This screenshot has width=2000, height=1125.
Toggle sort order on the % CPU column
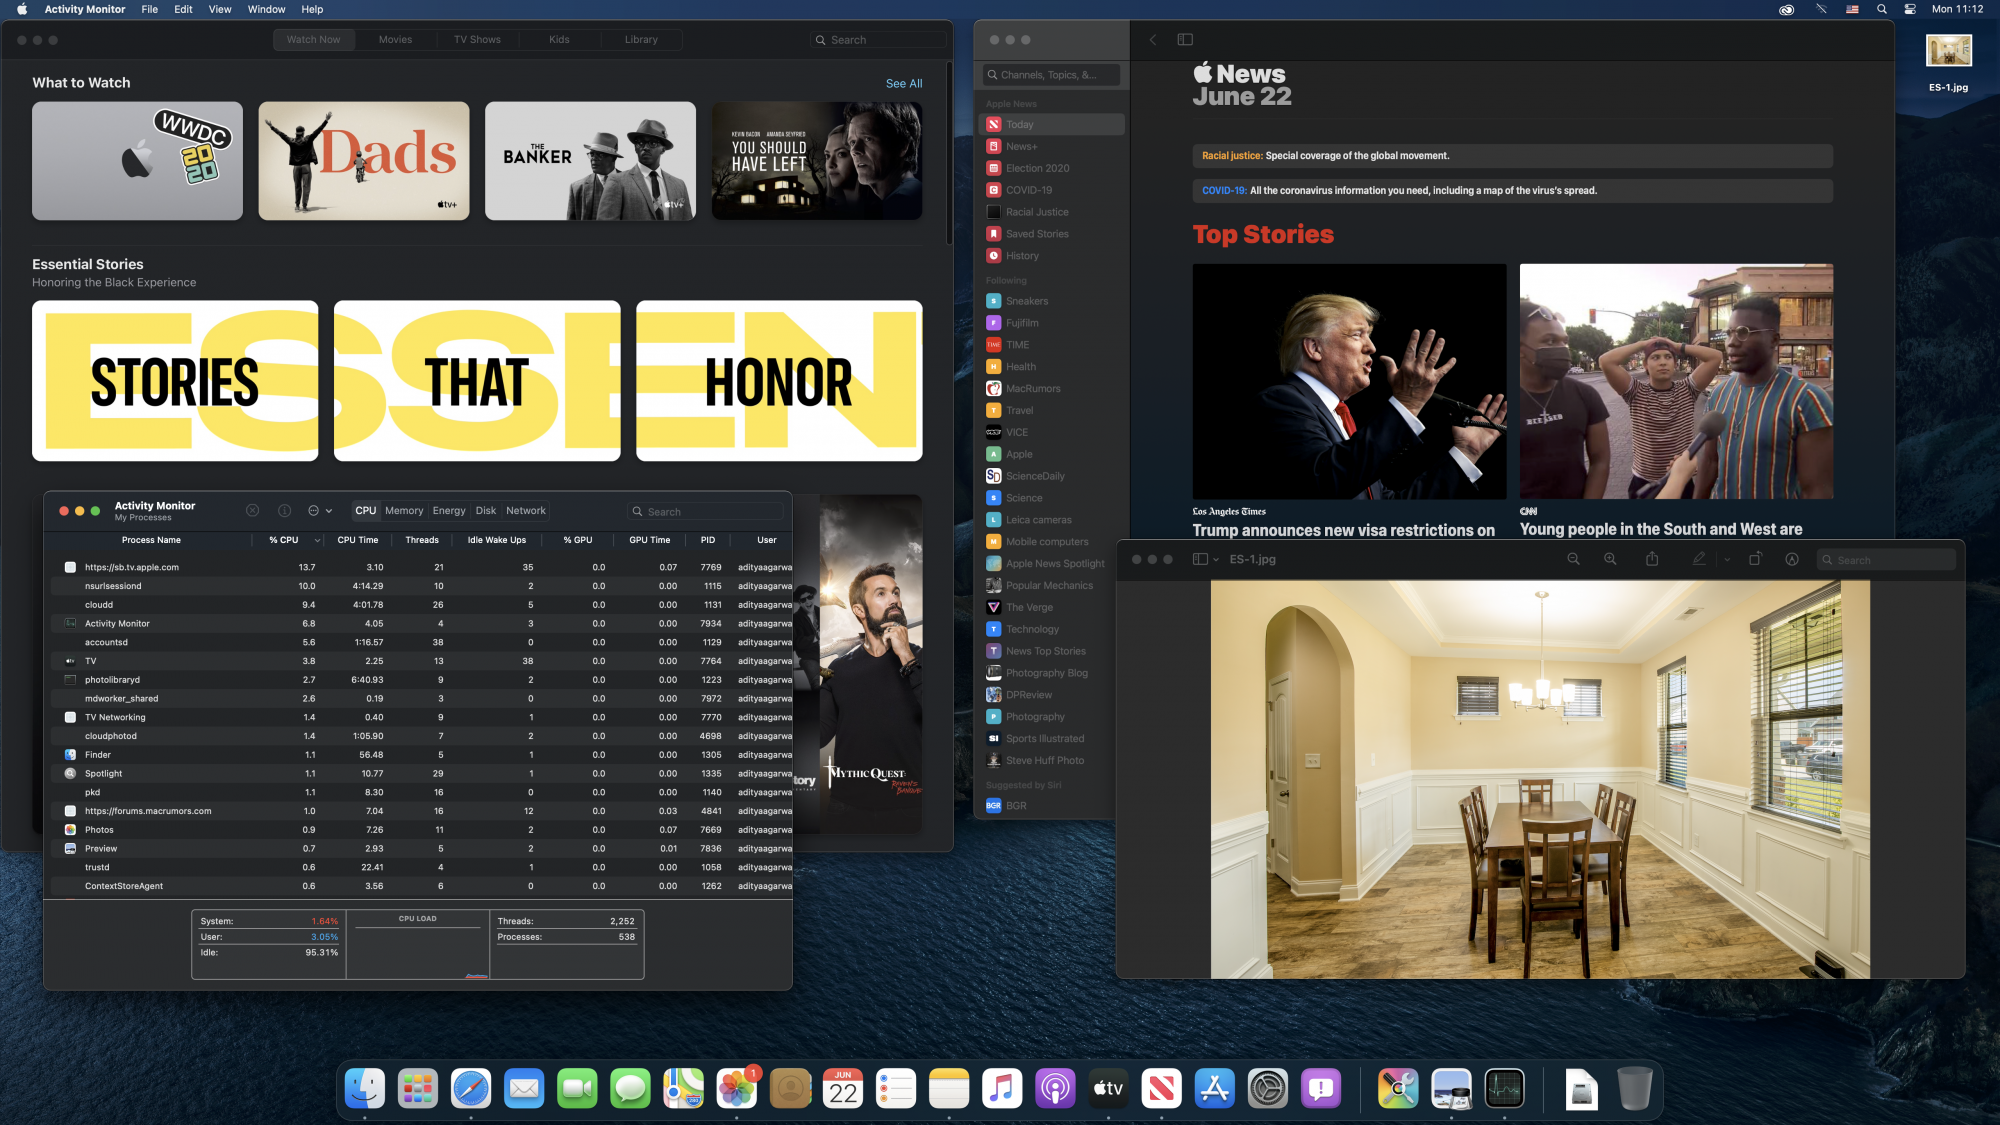[x=289, y=540]
